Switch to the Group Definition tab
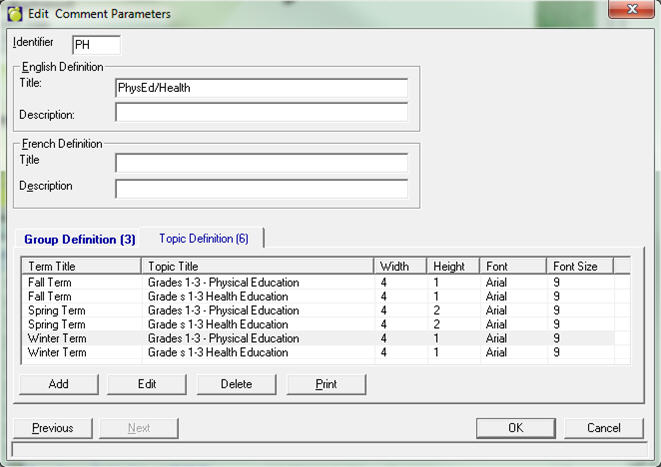Viewport: 661px width, 467px height. point(80,239)
